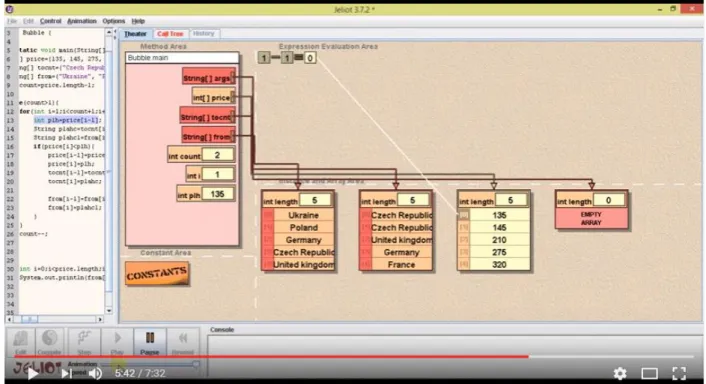Open the Control menu
The image size is (706, 384).
[50, 21]
